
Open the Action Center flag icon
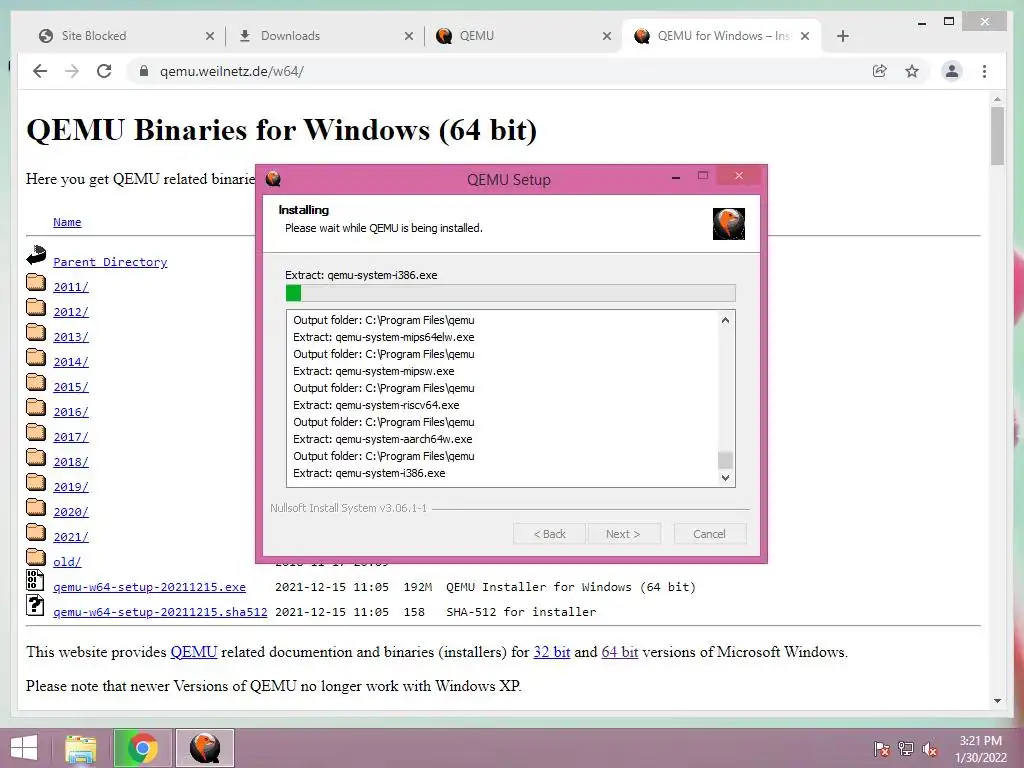(881, 749)
